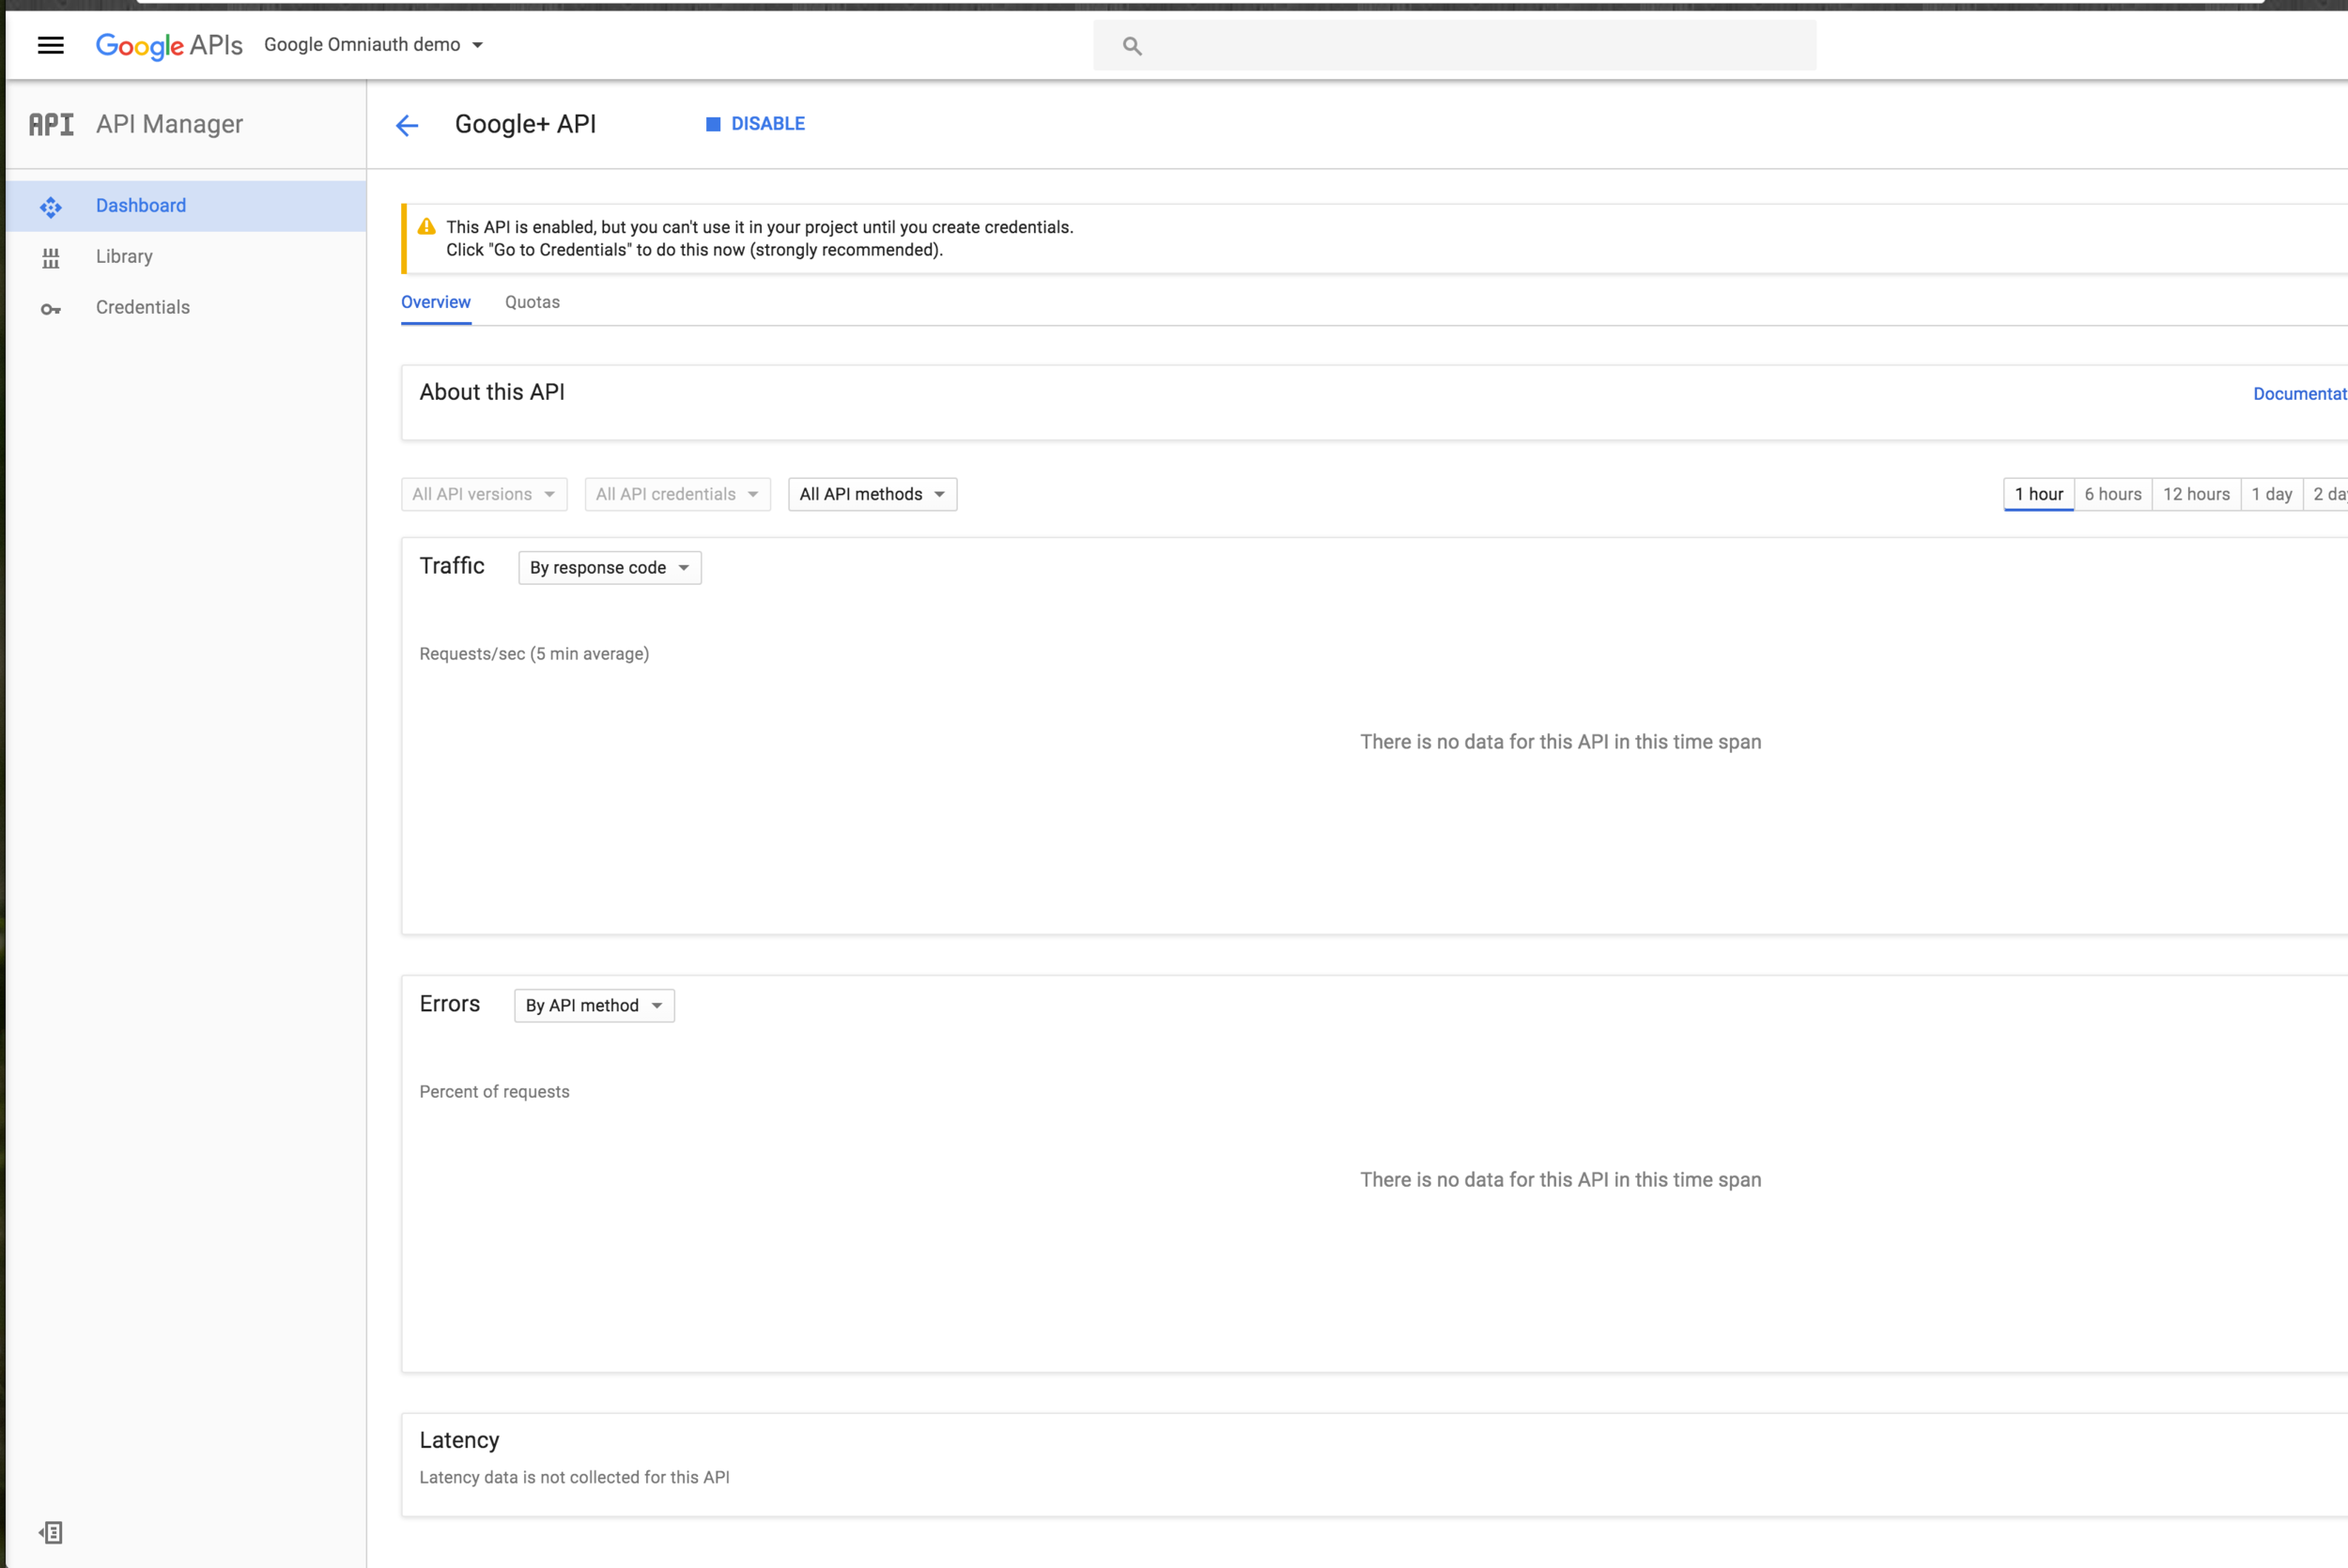Open the All API methods dropdown
Viewport: 2348px width, 1568px height.
coord(873,494)
